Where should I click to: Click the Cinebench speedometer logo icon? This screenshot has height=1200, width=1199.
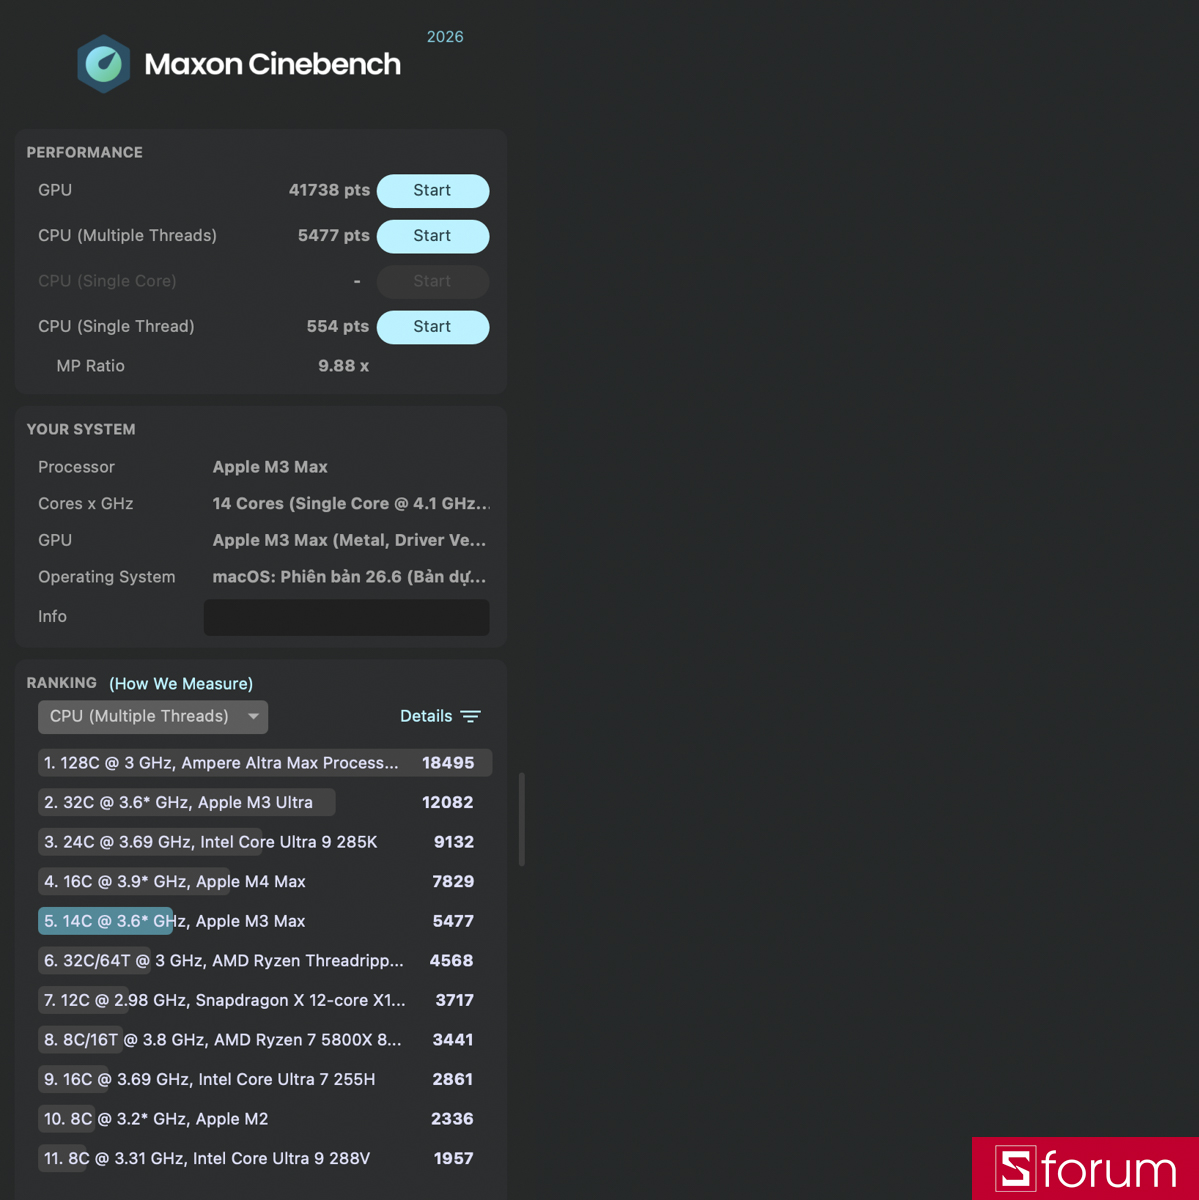point(104,64)
